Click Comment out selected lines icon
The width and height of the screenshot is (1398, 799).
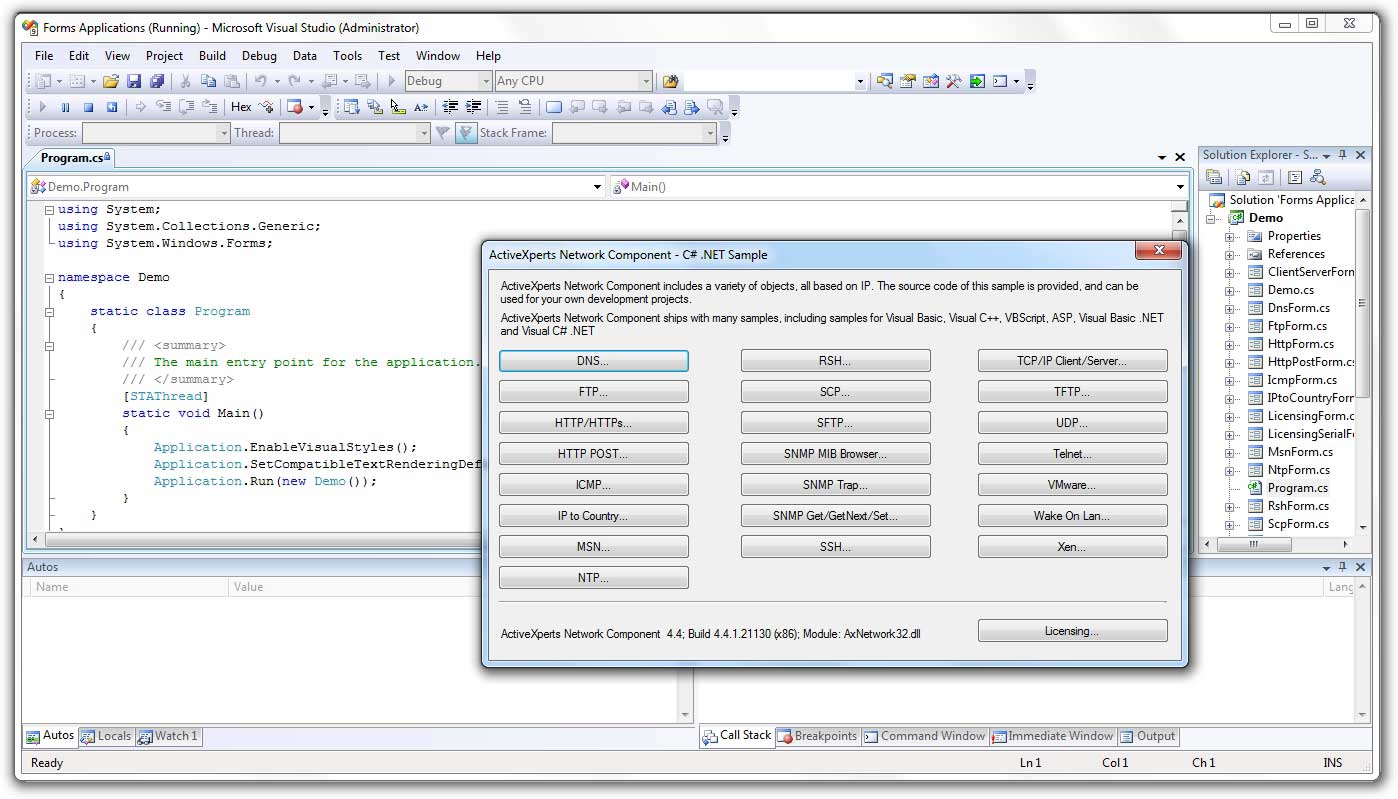(501, 107)
